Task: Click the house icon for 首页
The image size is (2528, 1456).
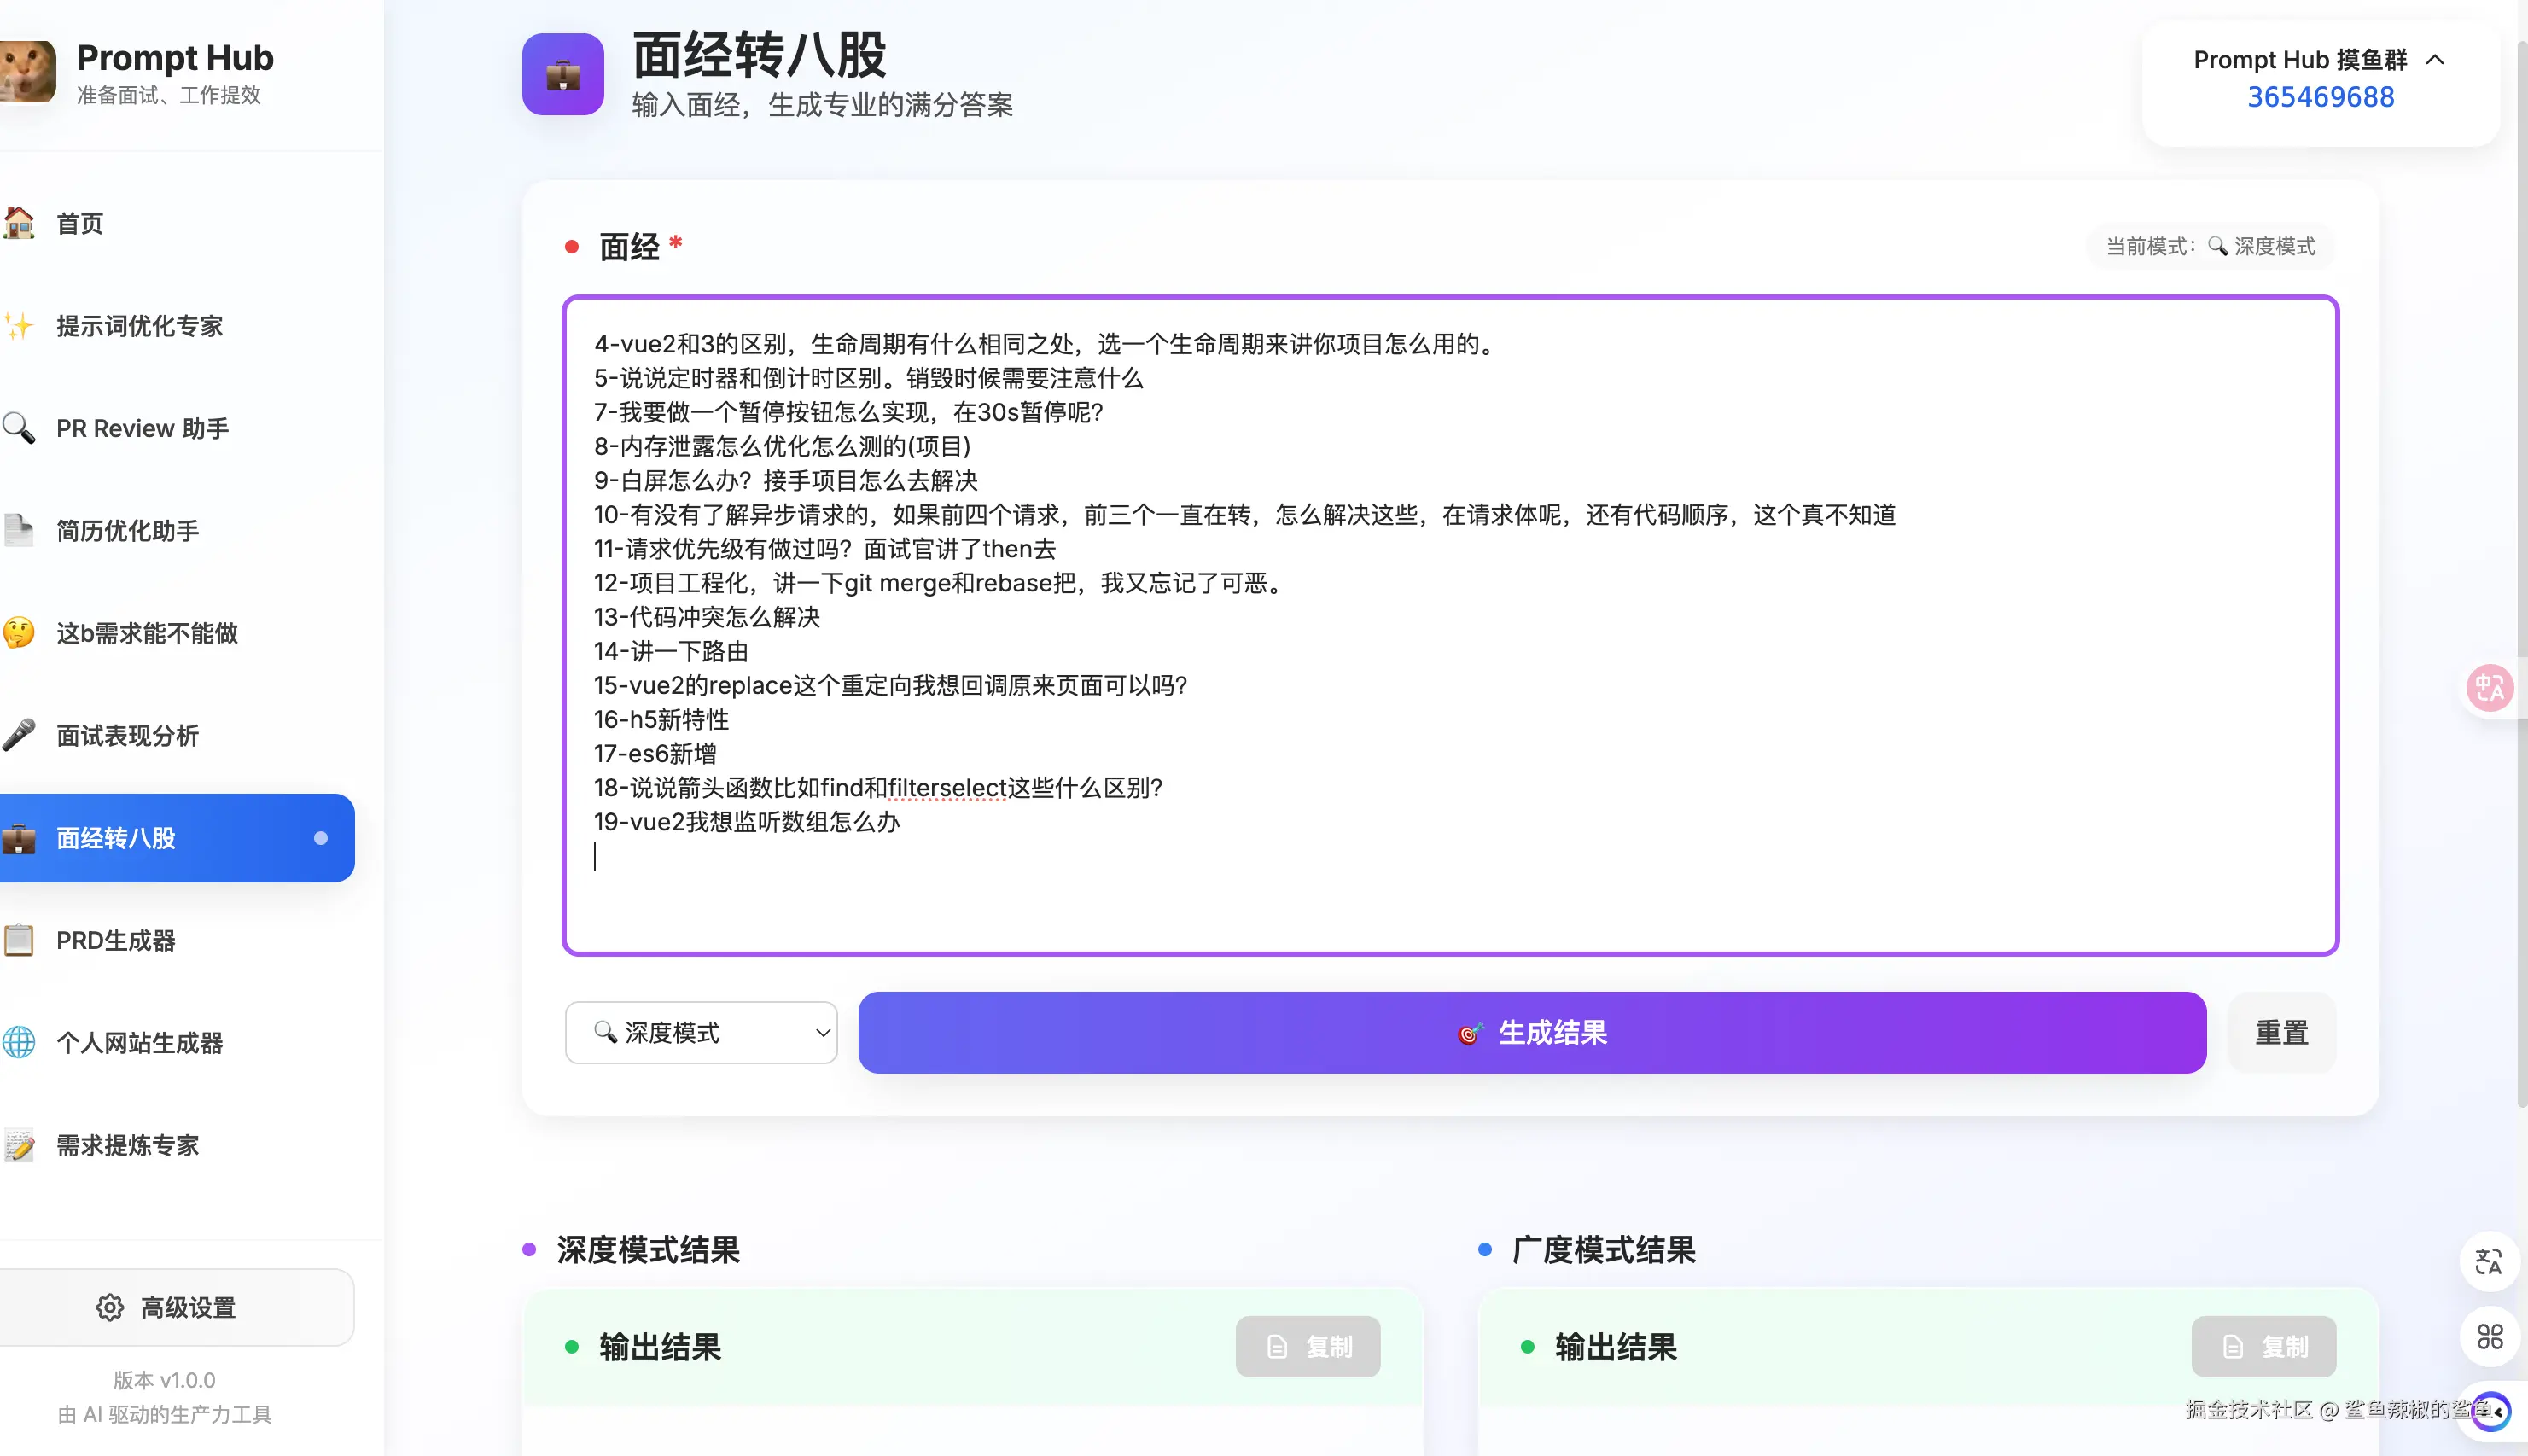Action: 19,223
